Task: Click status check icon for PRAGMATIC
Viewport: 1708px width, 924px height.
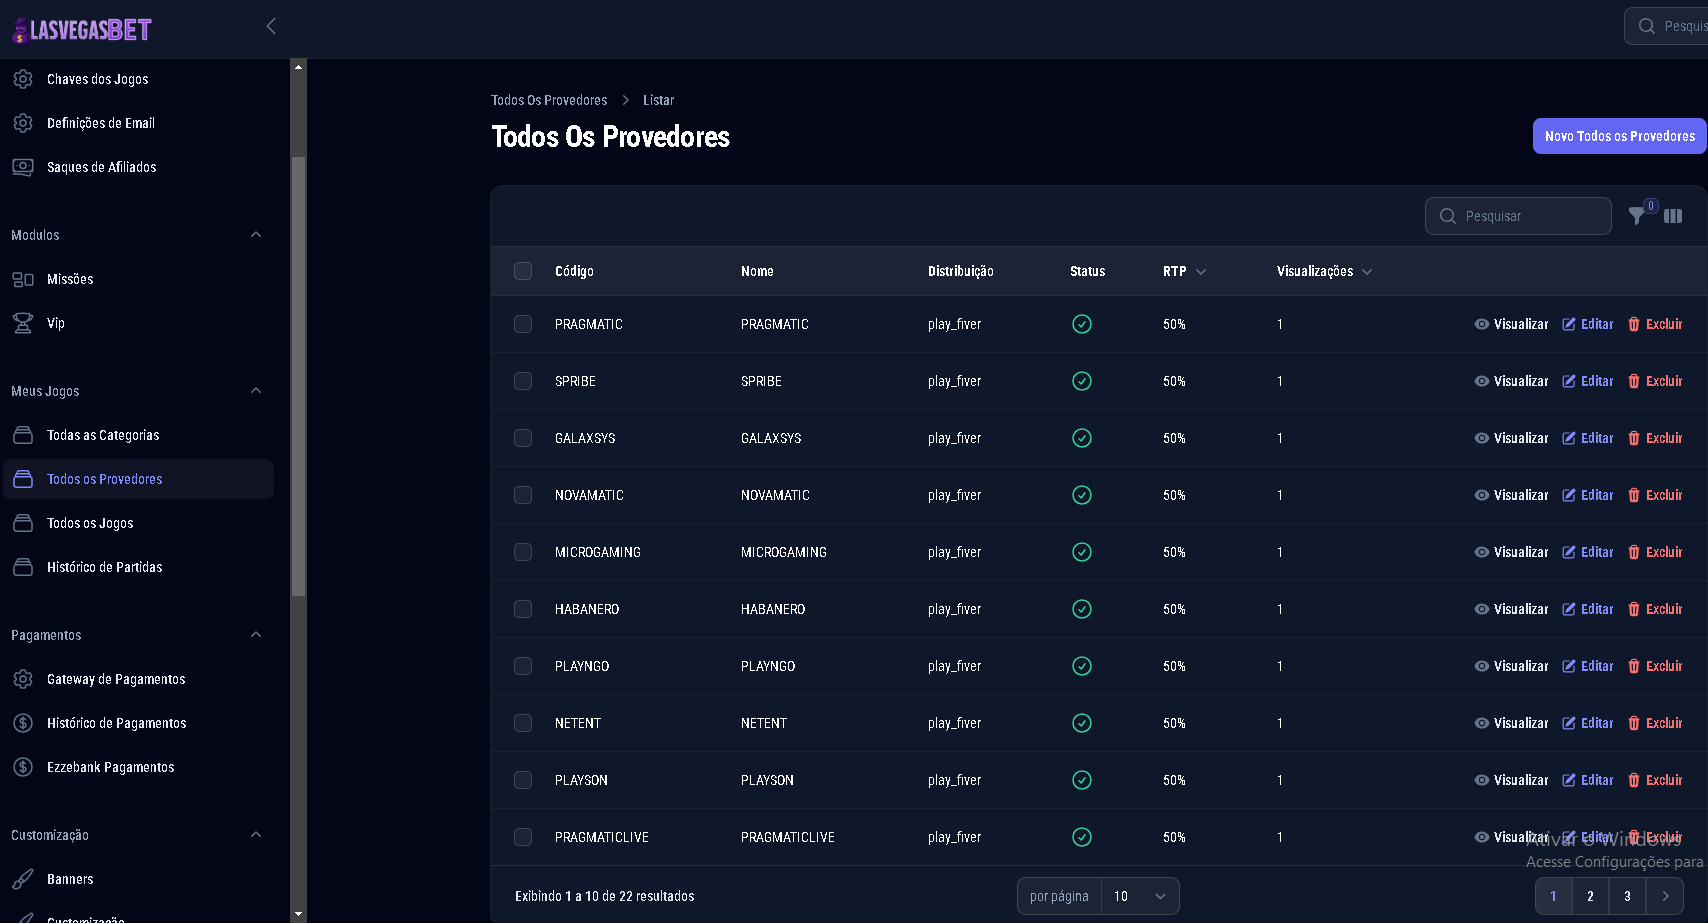Action: point(1082,324)
